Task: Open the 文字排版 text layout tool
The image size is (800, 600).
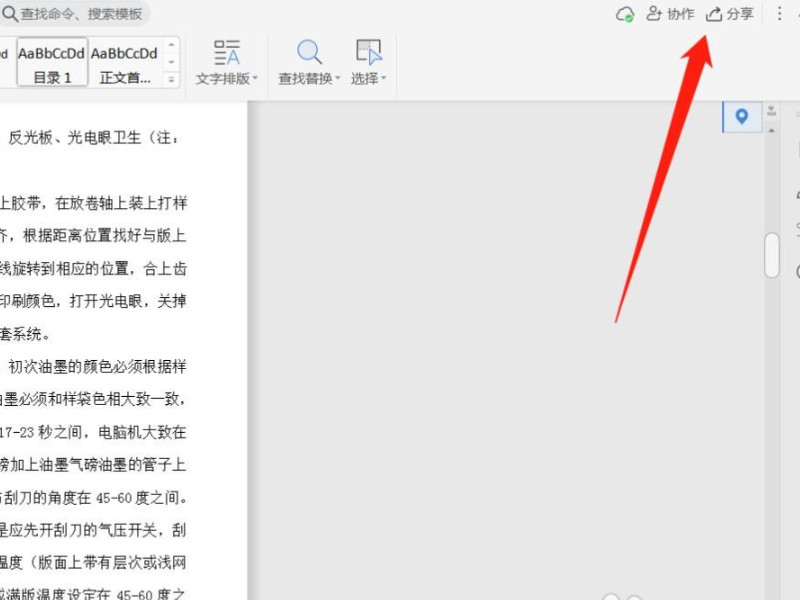Action: 226,62
